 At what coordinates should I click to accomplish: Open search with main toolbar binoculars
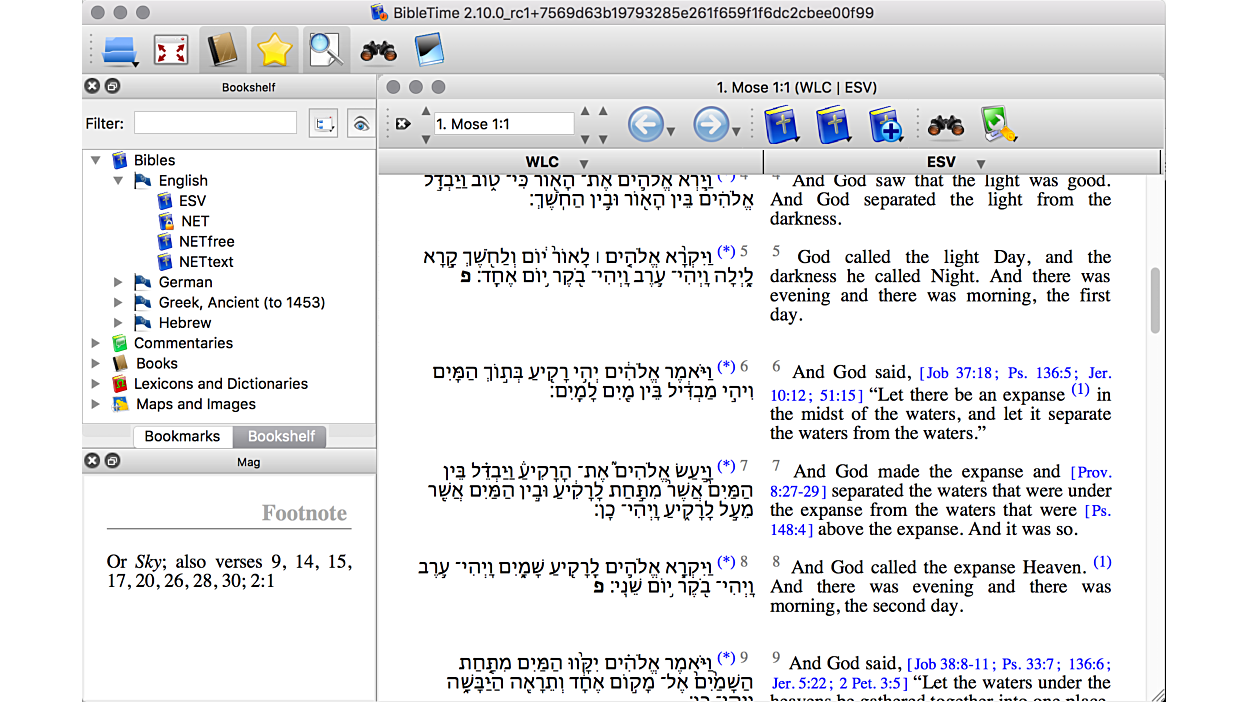tap(378, 50)
